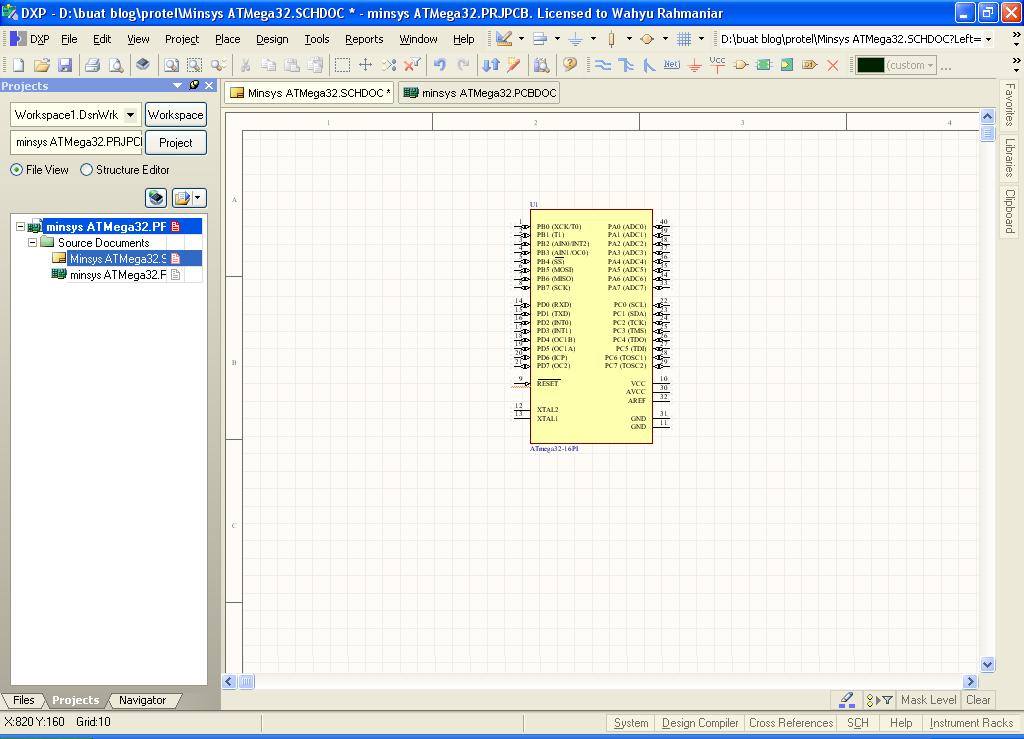Place No ERC red cross marker
Viewport: 1024px width, 739px height.
point(833,65)
